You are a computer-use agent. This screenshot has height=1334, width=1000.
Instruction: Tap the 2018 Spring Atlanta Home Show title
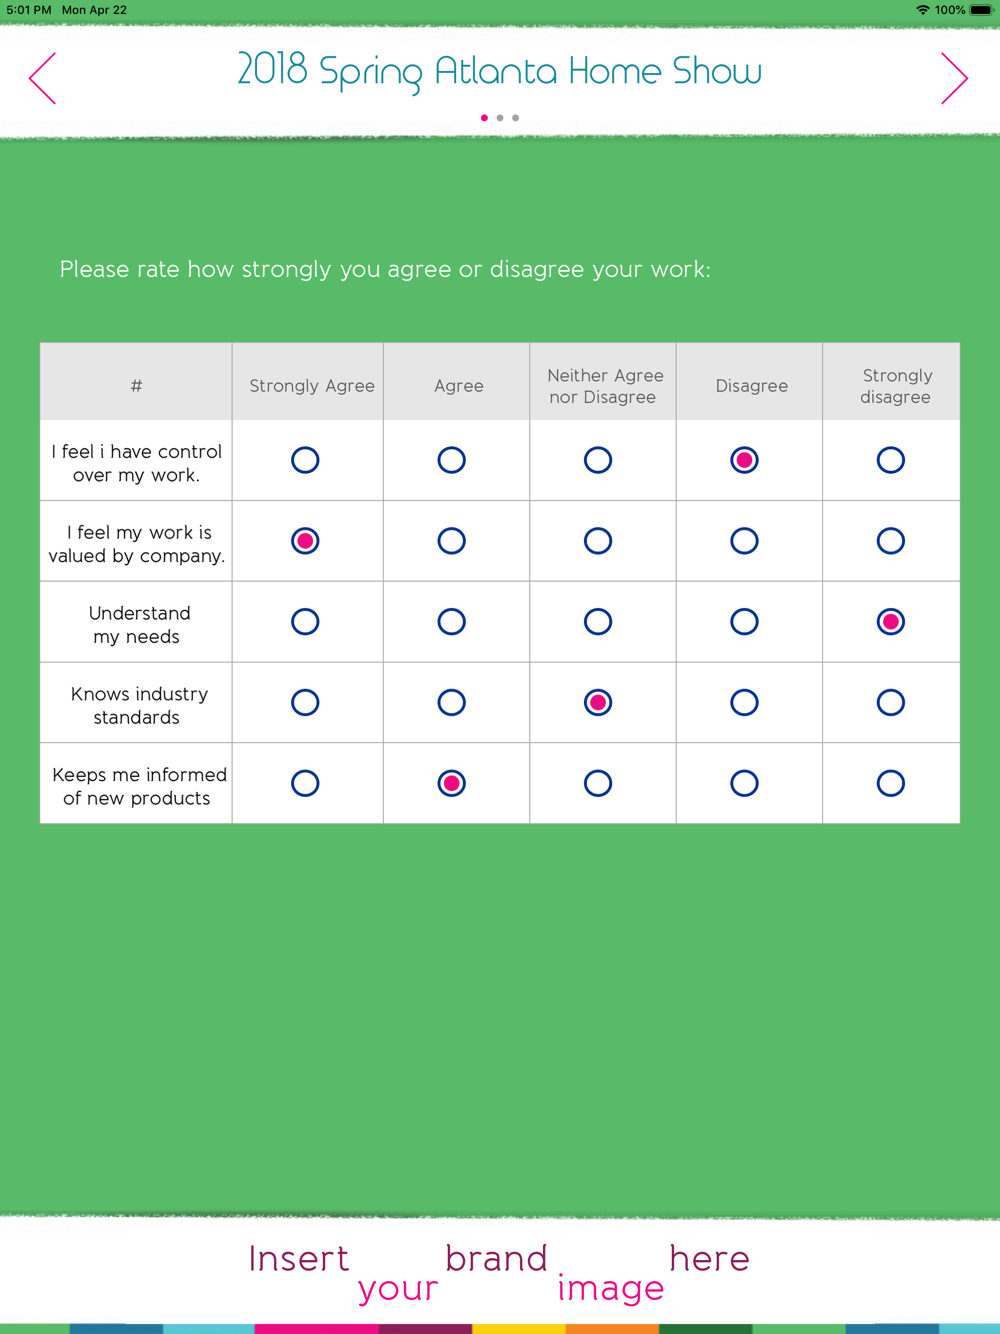499,71
